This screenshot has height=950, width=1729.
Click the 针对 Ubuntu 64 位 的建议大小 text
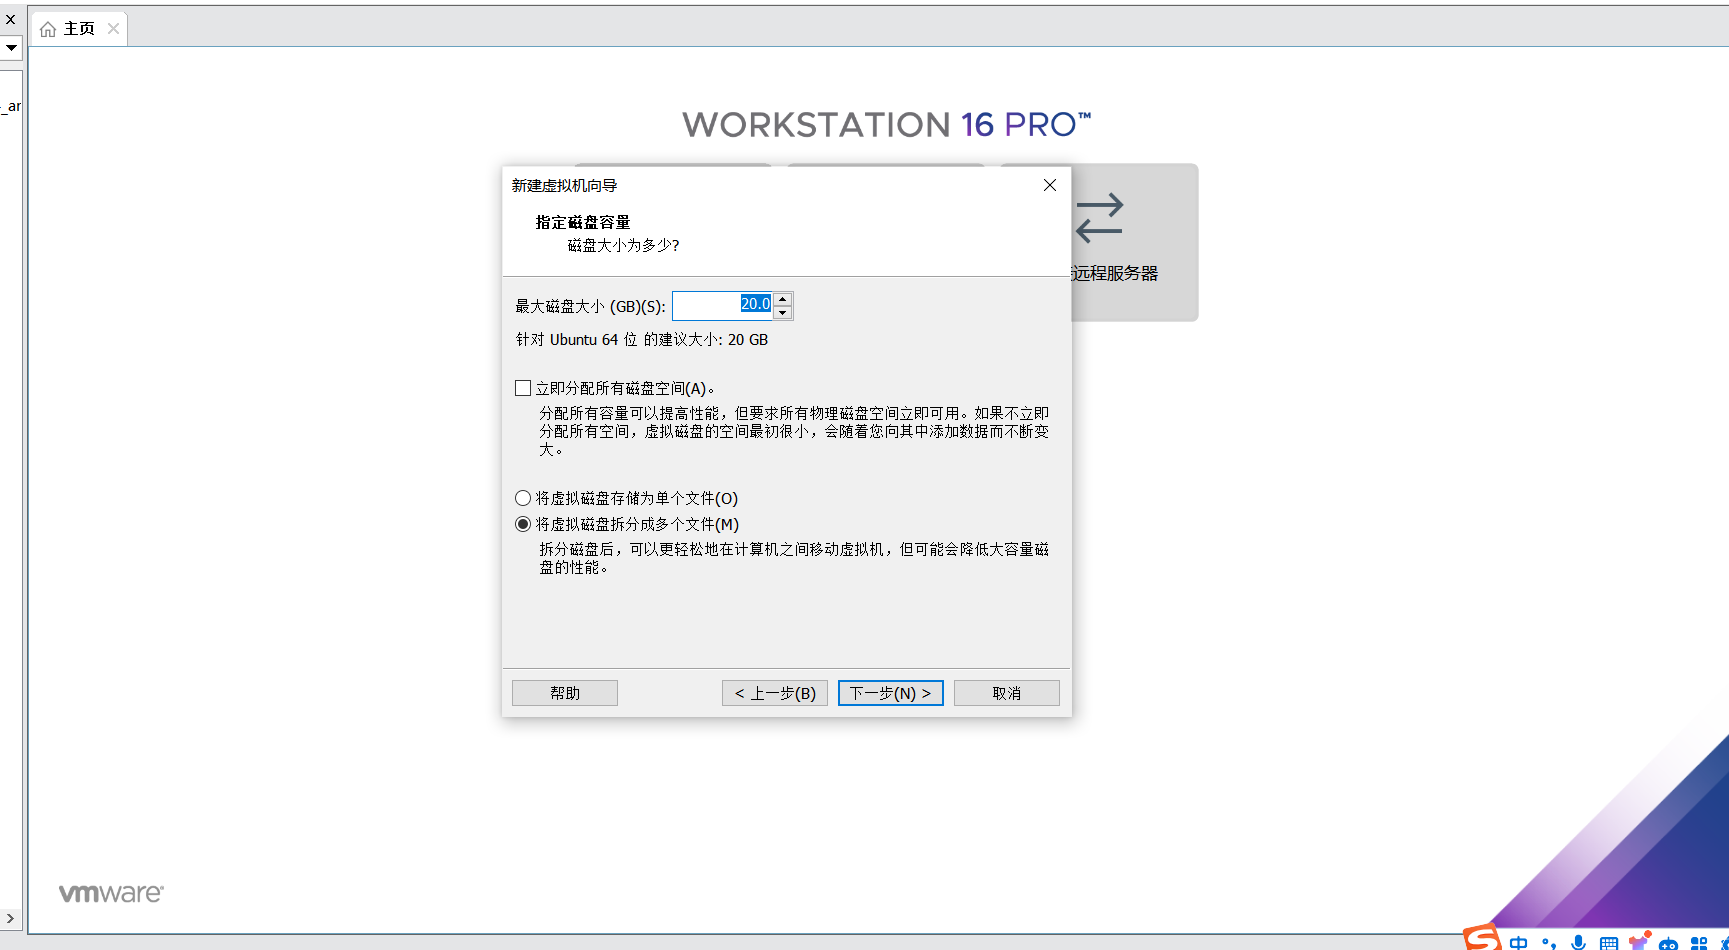point(642,340)
